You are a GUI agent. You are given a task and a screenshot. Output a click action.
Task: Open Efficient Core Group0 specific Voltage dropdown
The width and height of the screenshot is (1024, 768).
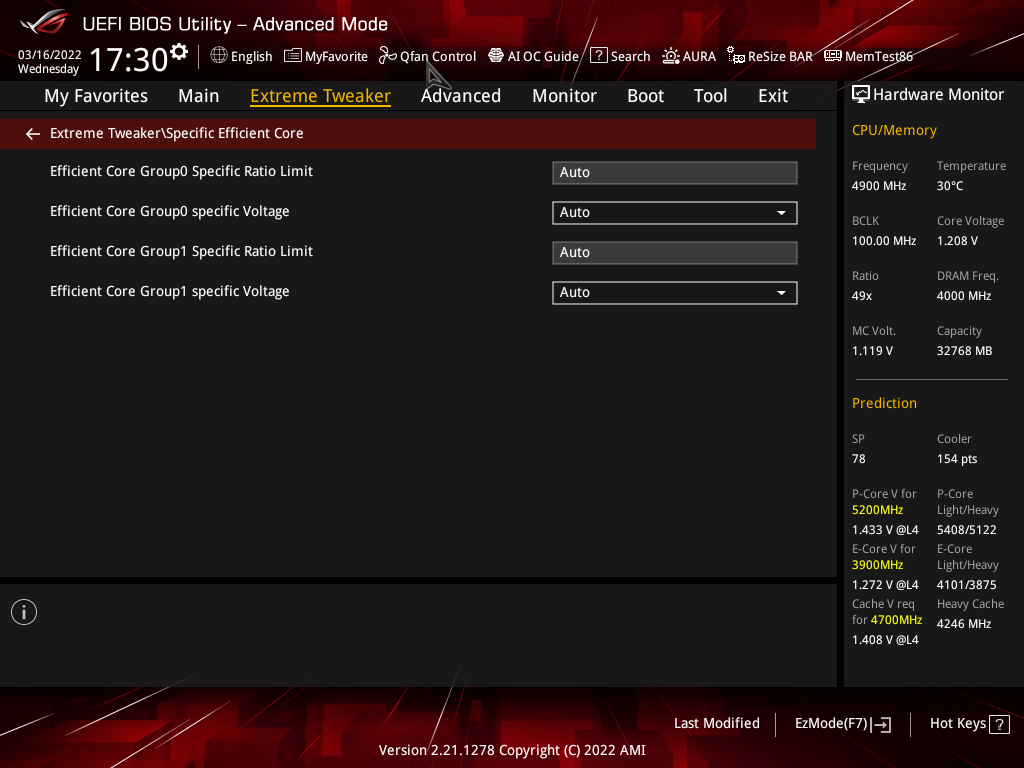pyautogui.click(x=675, y=213)
